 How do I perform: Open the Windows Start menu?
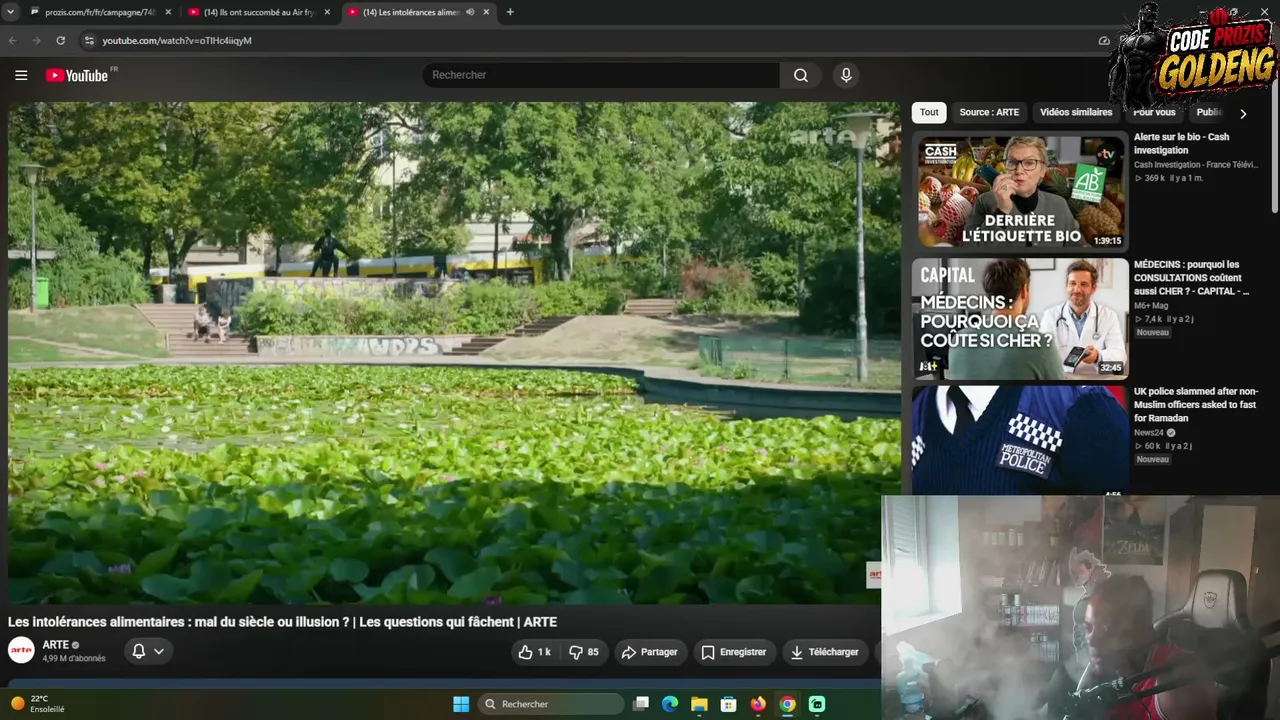pos(461,704)
